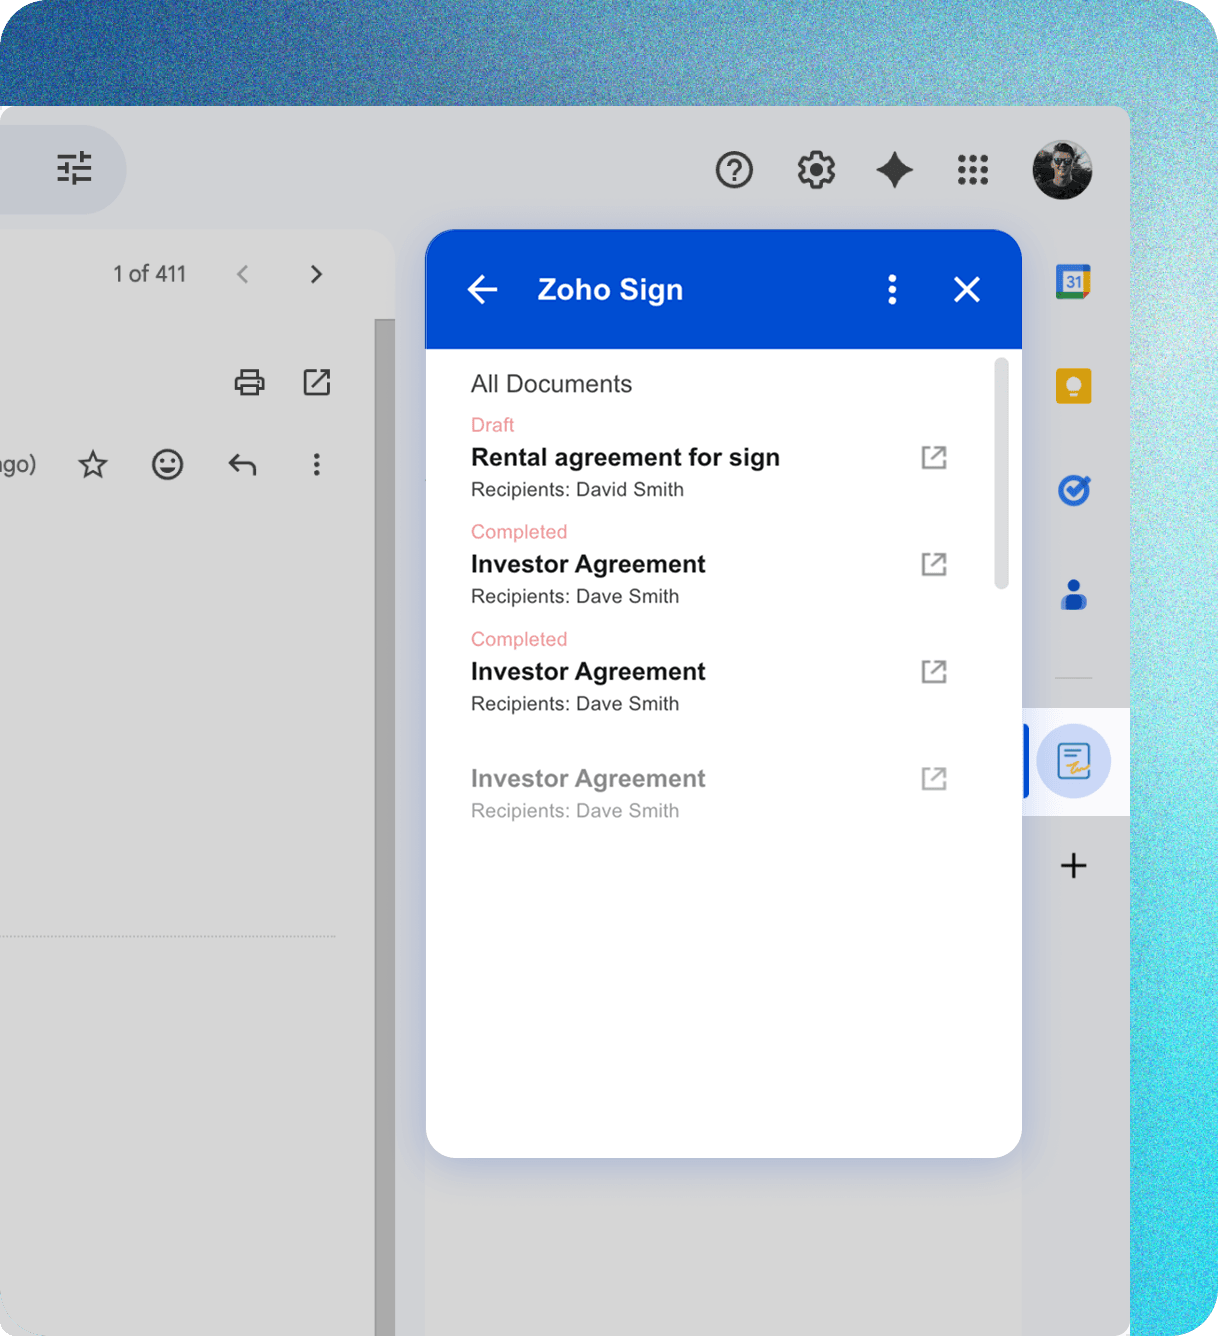Open second Completed Investor Agreement externally
1218x1336 pixels.
point(934,671)
